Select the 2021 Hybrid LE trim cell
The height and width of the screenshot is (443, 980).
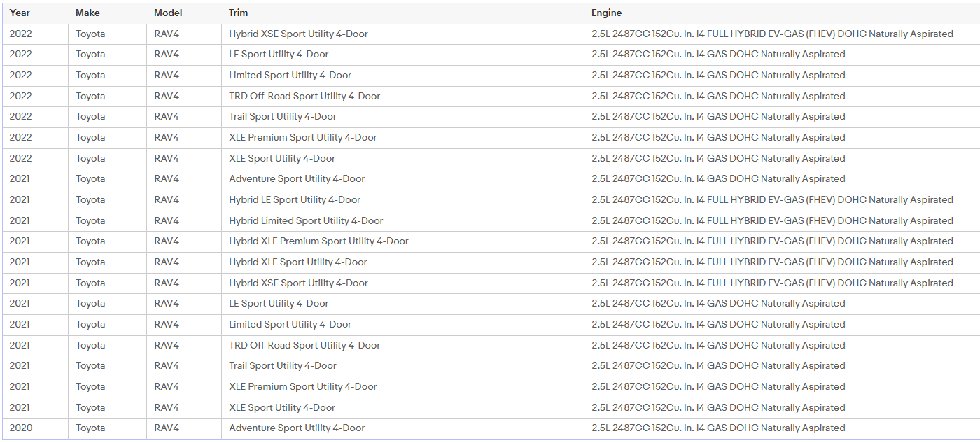(295, 200)
